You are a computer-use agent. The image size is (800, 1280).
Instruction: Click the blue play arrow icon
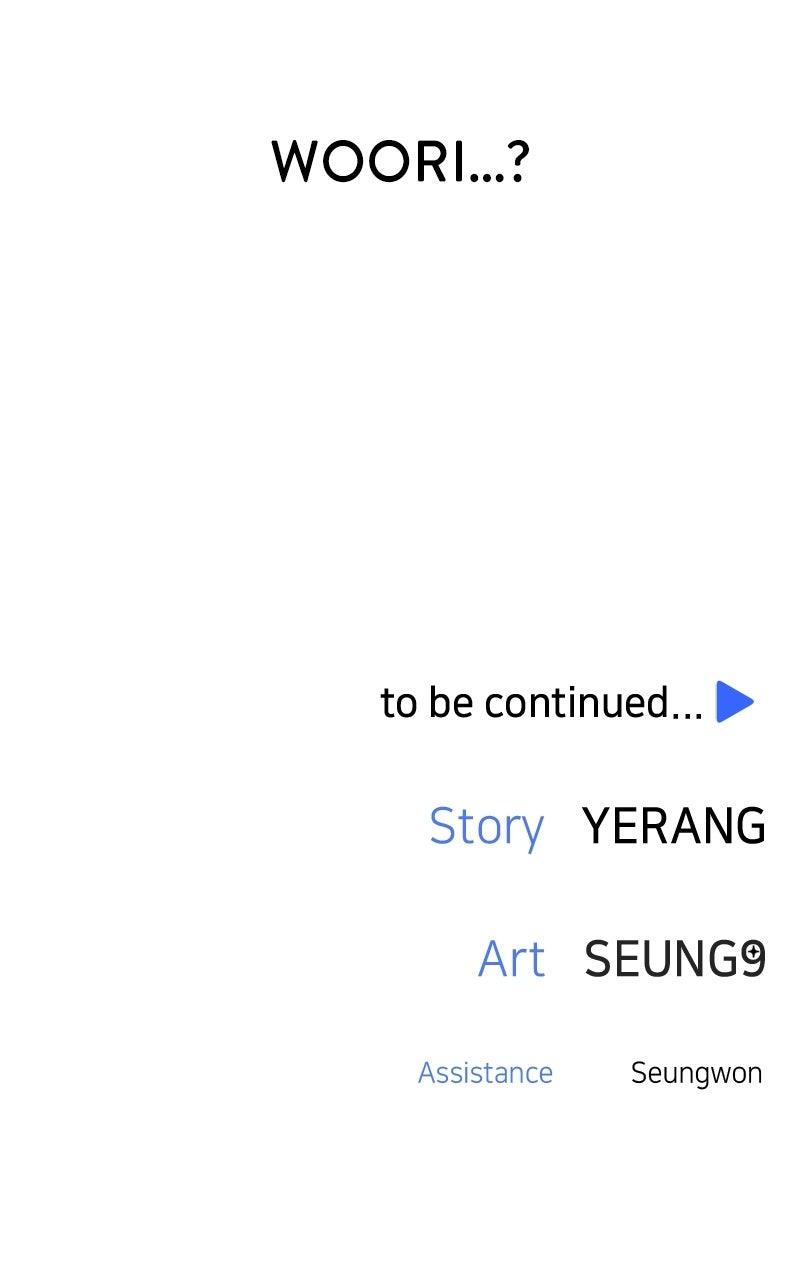coord(734,701)
